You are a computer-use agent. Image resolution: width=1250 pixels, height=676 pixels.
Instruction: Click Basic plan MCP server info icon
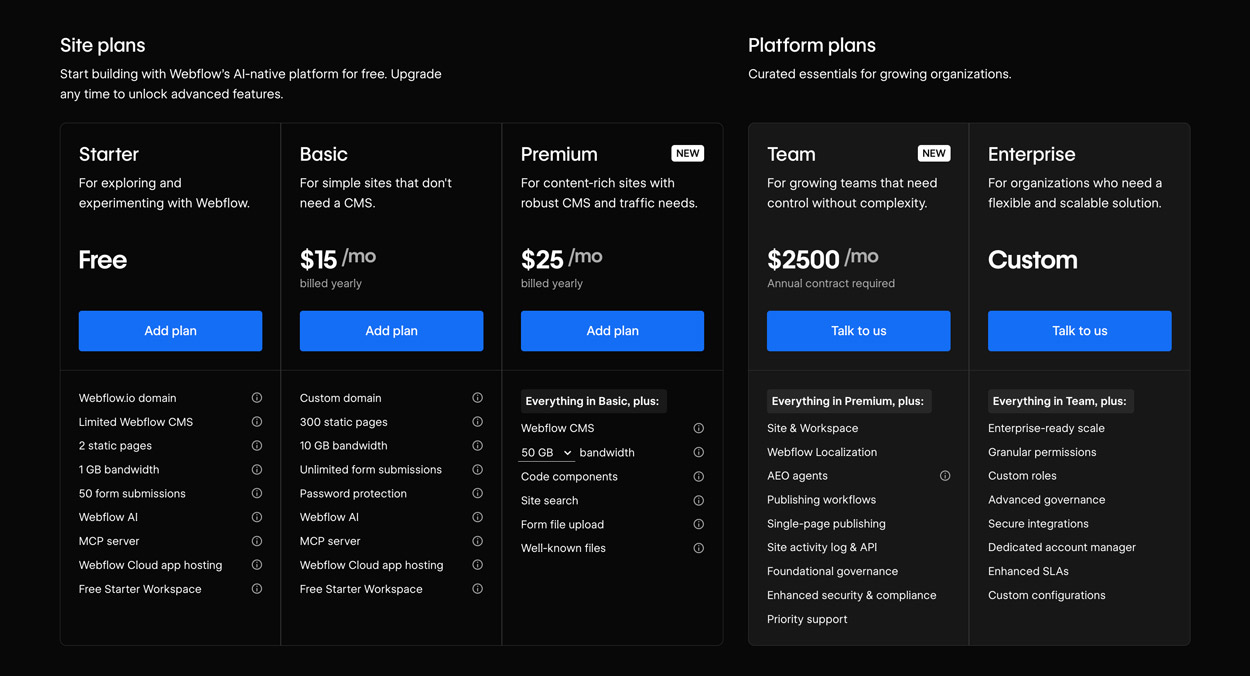(x=478, y=541)
